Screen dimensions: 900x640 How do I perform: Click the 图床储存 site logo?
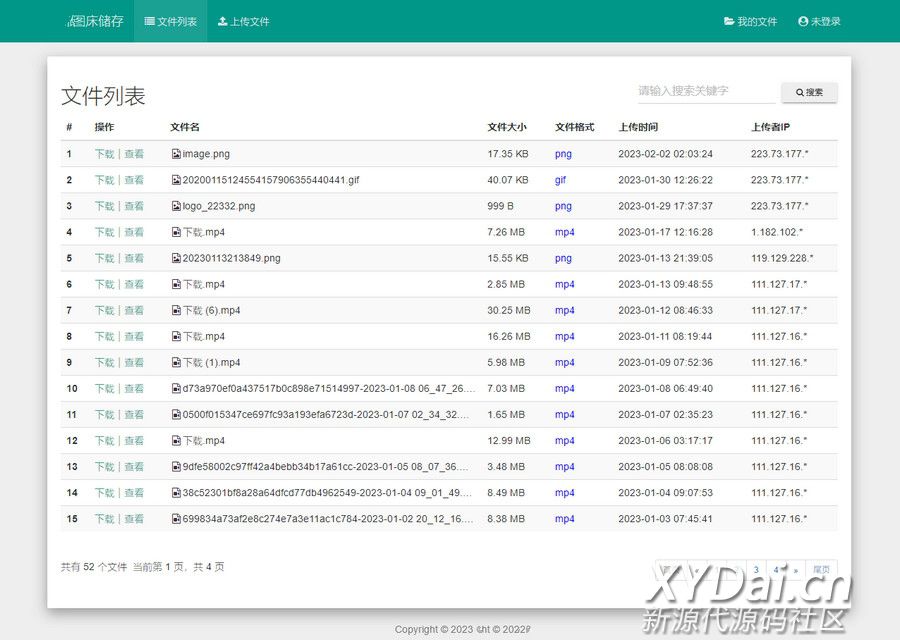pyautogui.click(x=95, y=21)
